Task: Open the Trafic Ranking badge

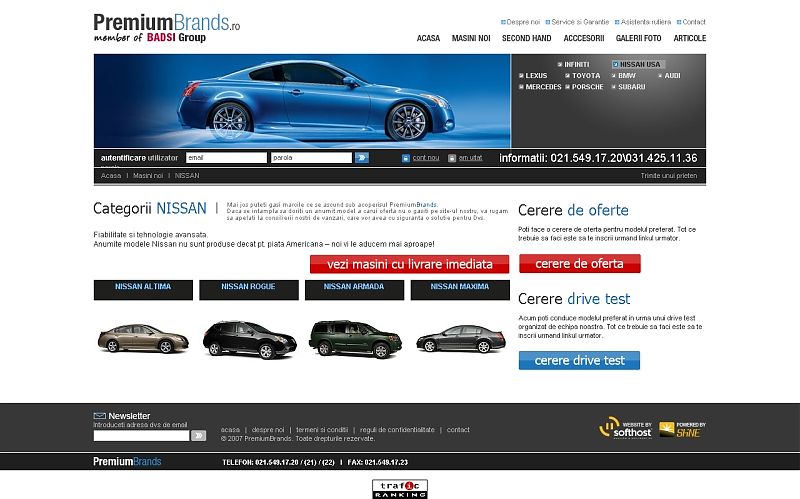Action: click(399, 489)
